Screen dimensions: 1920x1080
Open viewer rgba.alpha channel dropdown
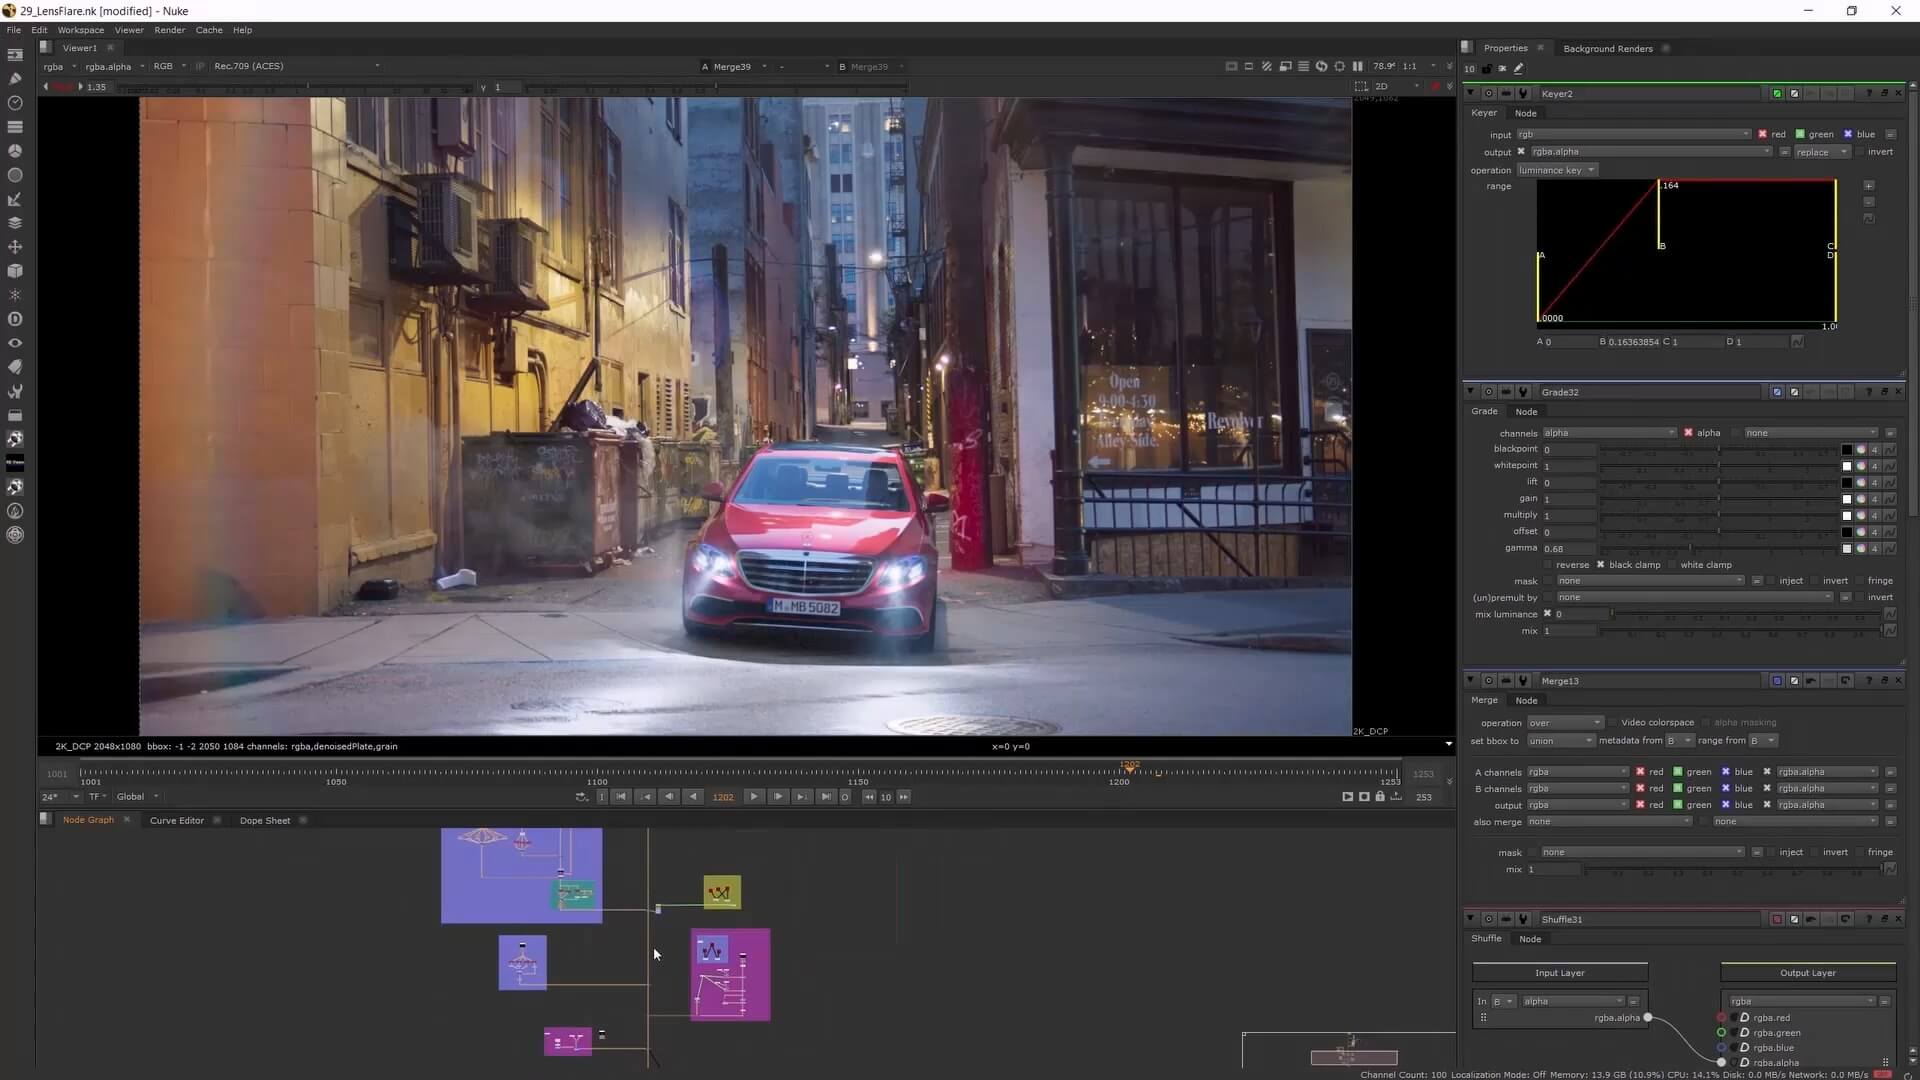pyautogui.click(x=114, y=67)
